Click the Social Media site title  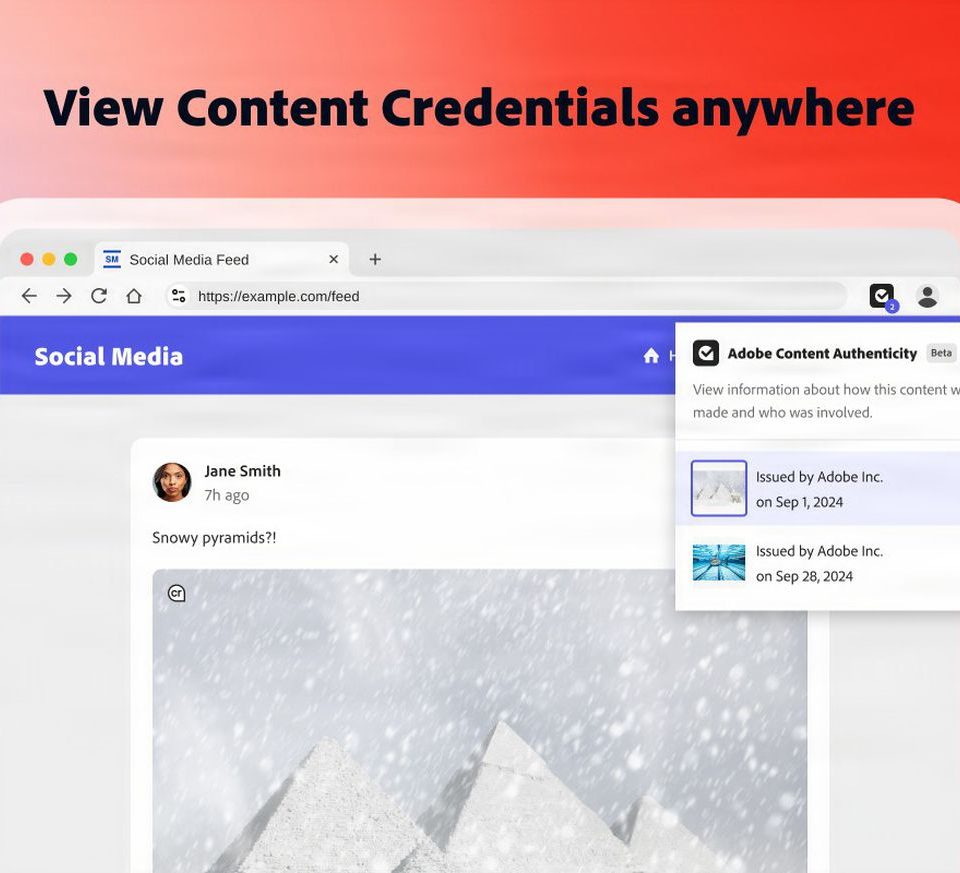coord(108,356)
